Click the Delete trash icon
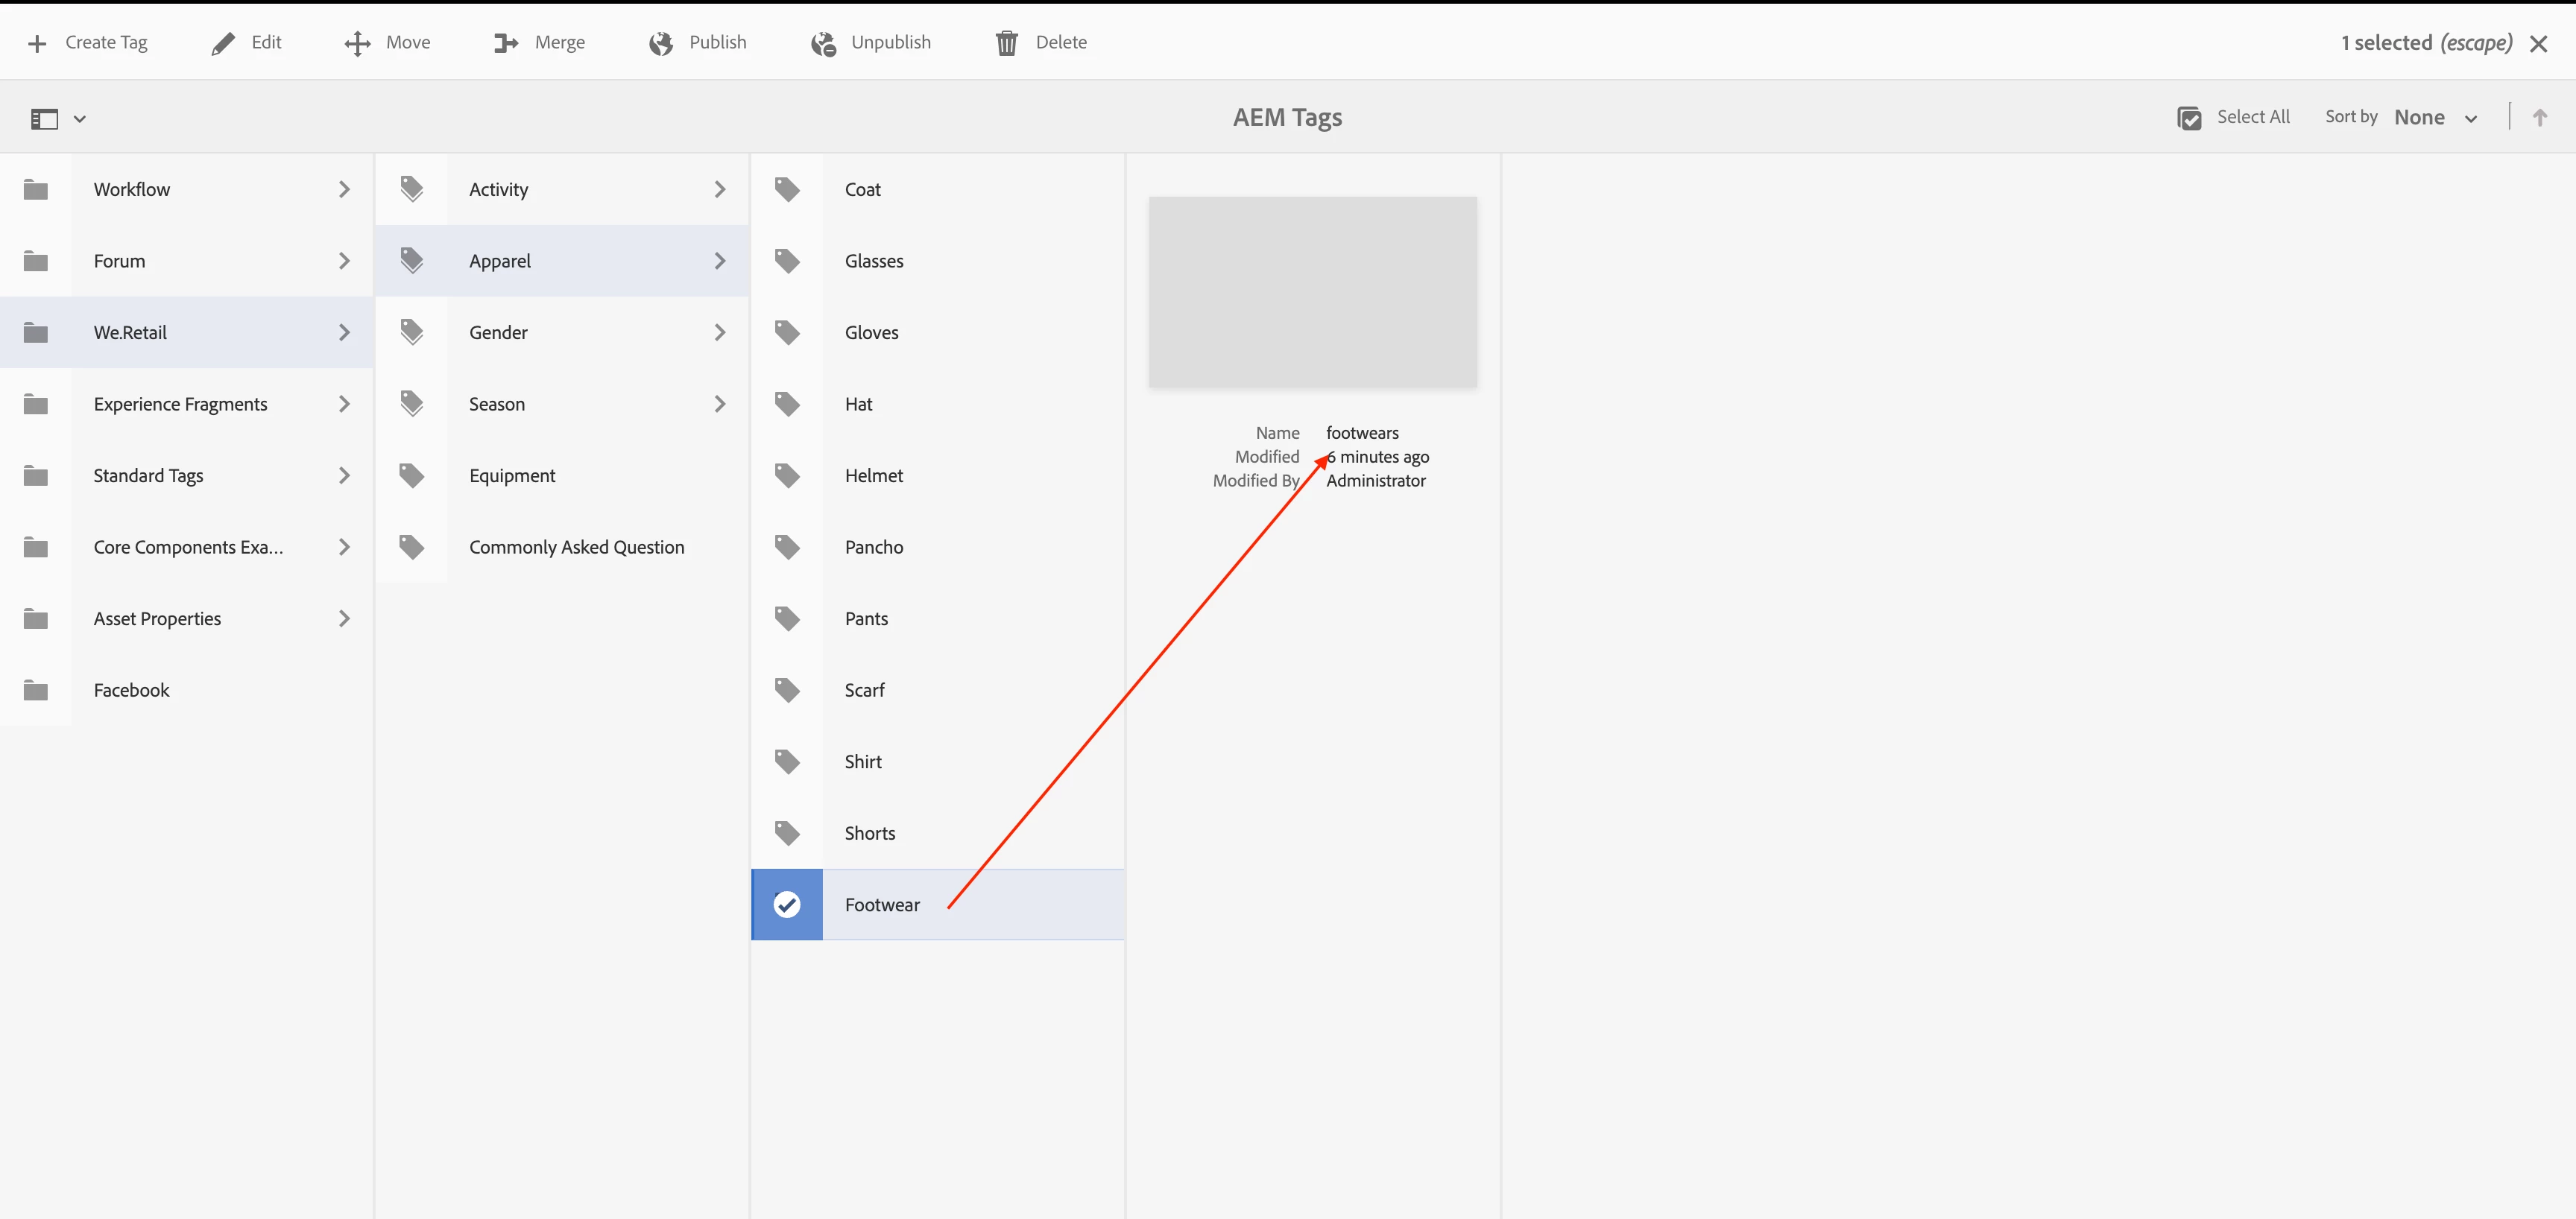Screen dimensions: 2576x1219 (x=1006, y=43)
